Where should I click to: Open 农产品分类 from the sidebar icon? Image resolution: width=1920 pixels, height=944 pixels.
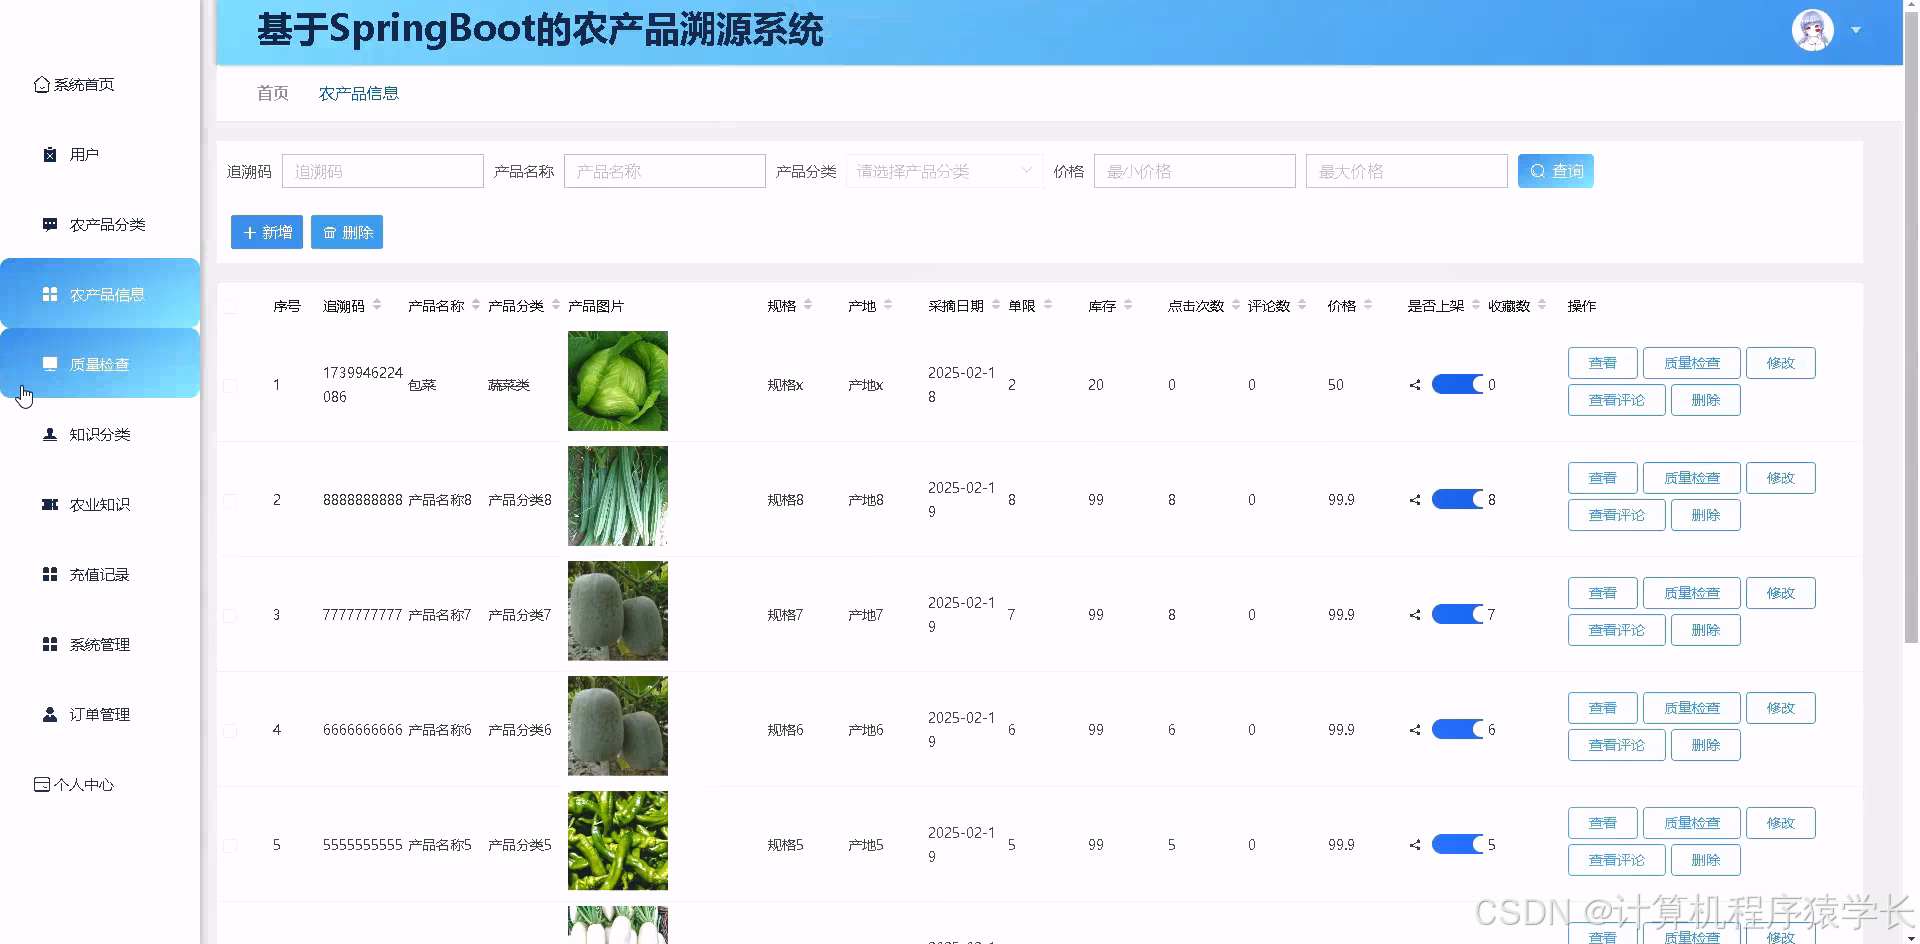pos(49,224)
